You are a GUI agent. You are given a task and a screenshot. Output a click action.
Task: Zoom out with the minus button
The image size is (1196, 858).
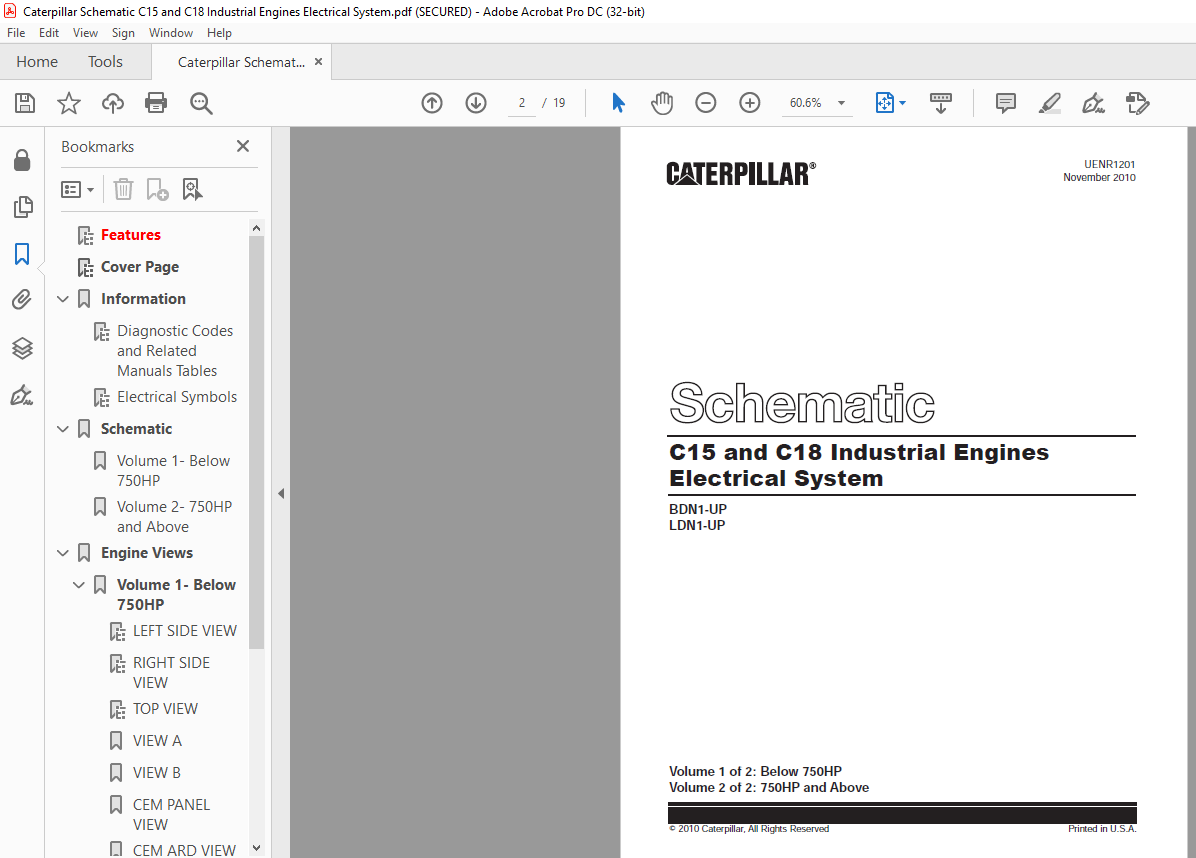click(706, 103)
